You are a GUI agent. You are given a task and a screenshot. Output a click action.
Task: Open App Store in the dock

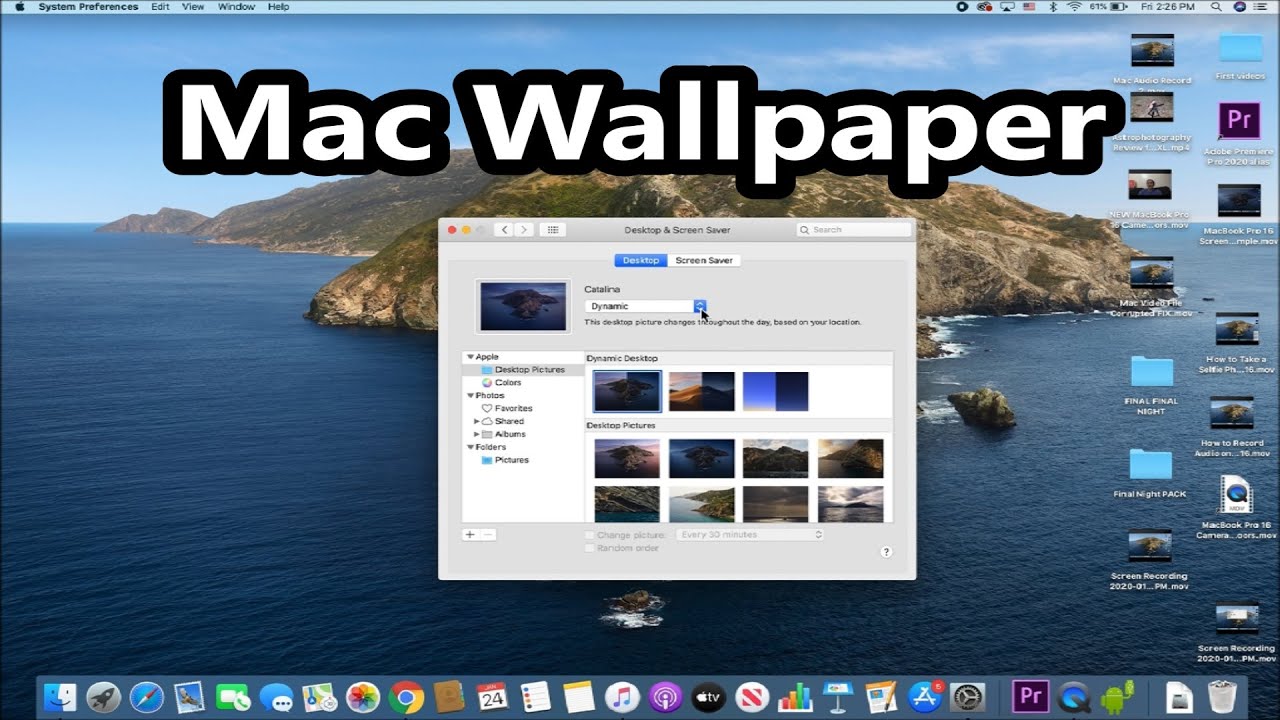925,697
